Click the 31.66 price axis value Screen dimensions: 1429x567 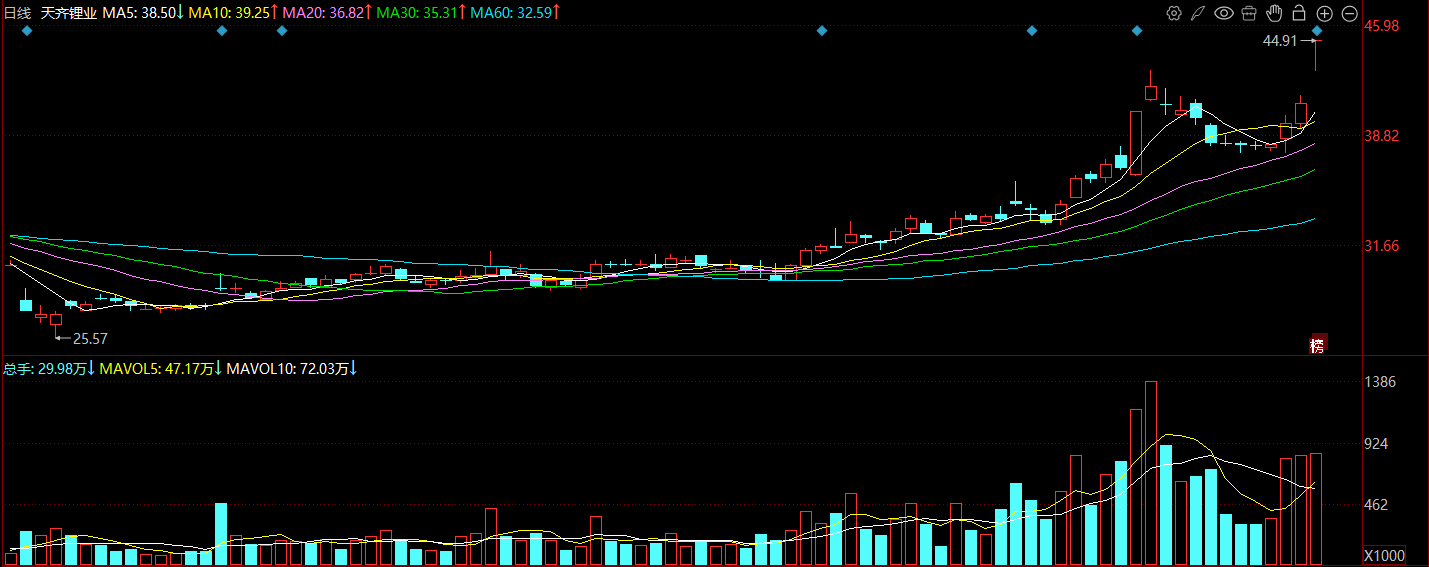[x=1382, y=246]
